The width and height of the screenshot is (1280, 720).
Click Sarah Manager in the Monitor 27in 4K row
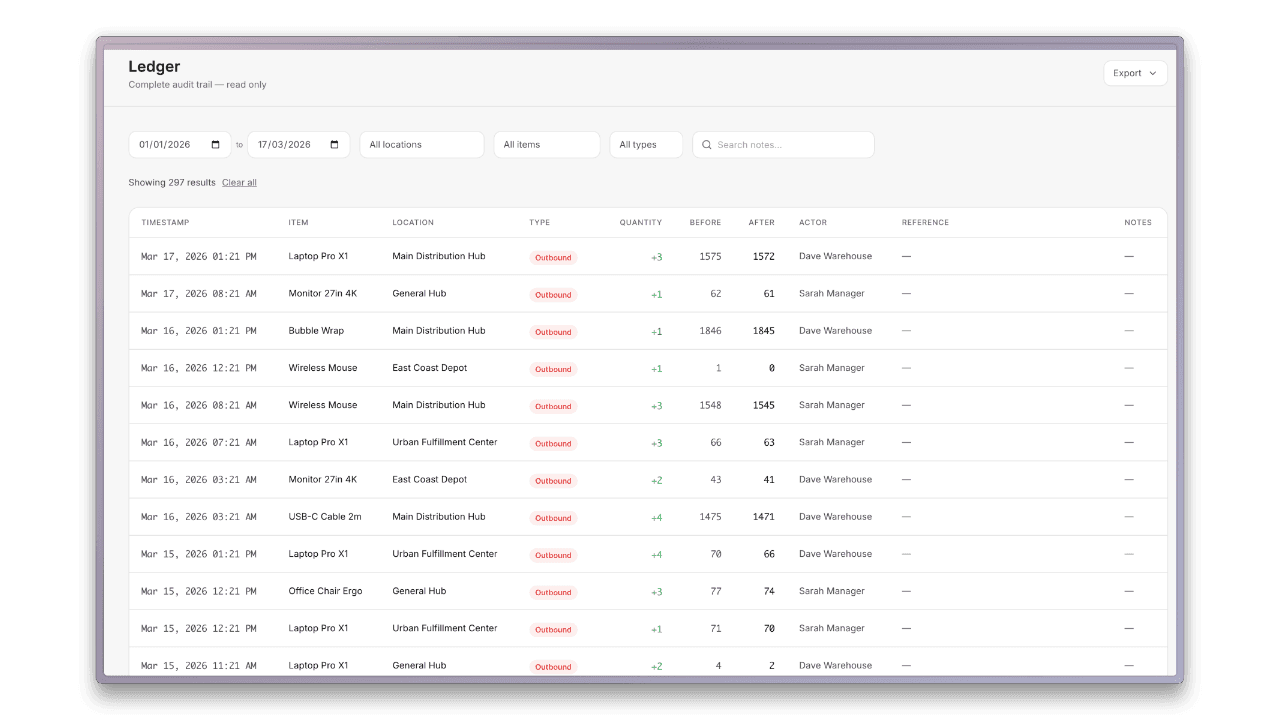click(x=831, y=294)
